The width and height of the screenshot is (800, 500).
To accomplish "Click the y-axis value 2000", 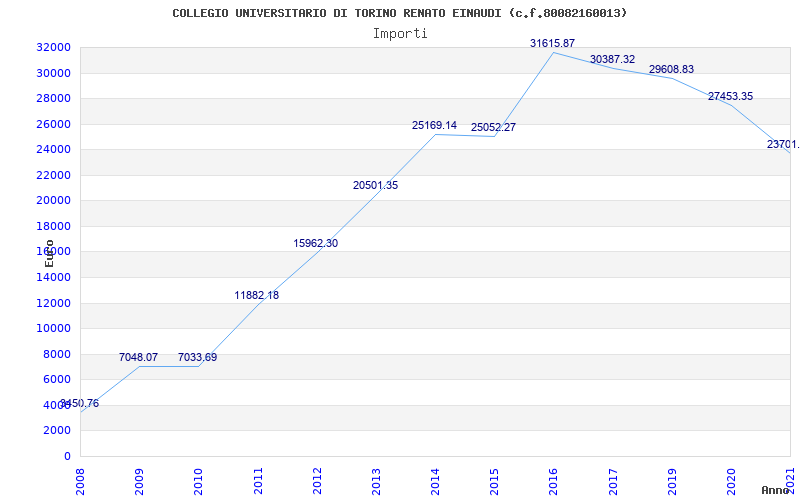I will [56, 431].
